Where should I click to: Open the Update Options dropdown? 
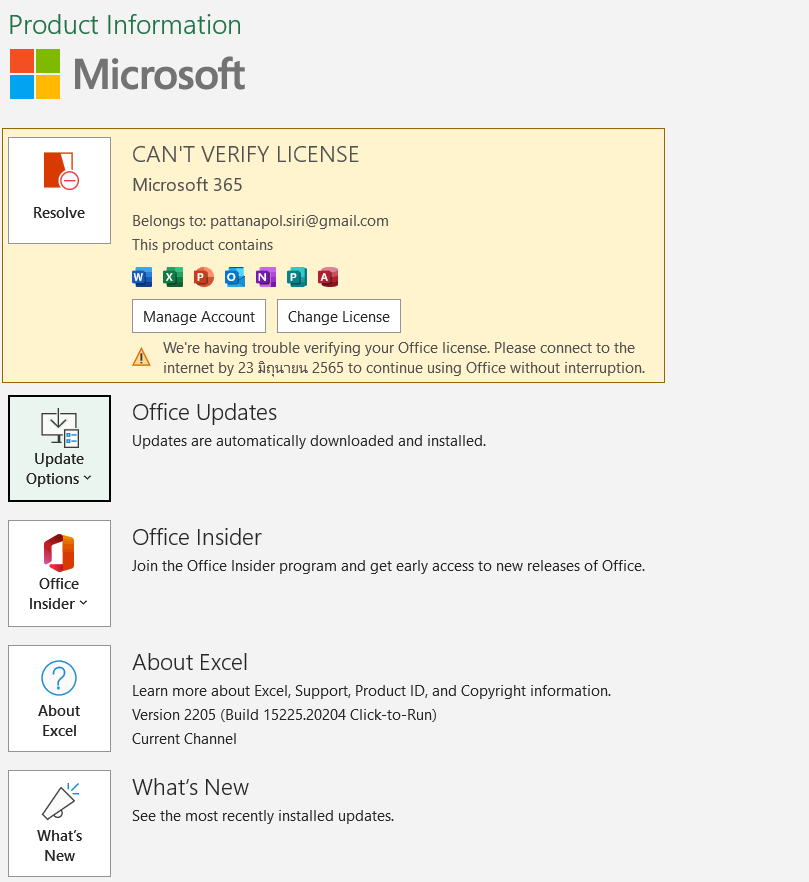(59, 448)
